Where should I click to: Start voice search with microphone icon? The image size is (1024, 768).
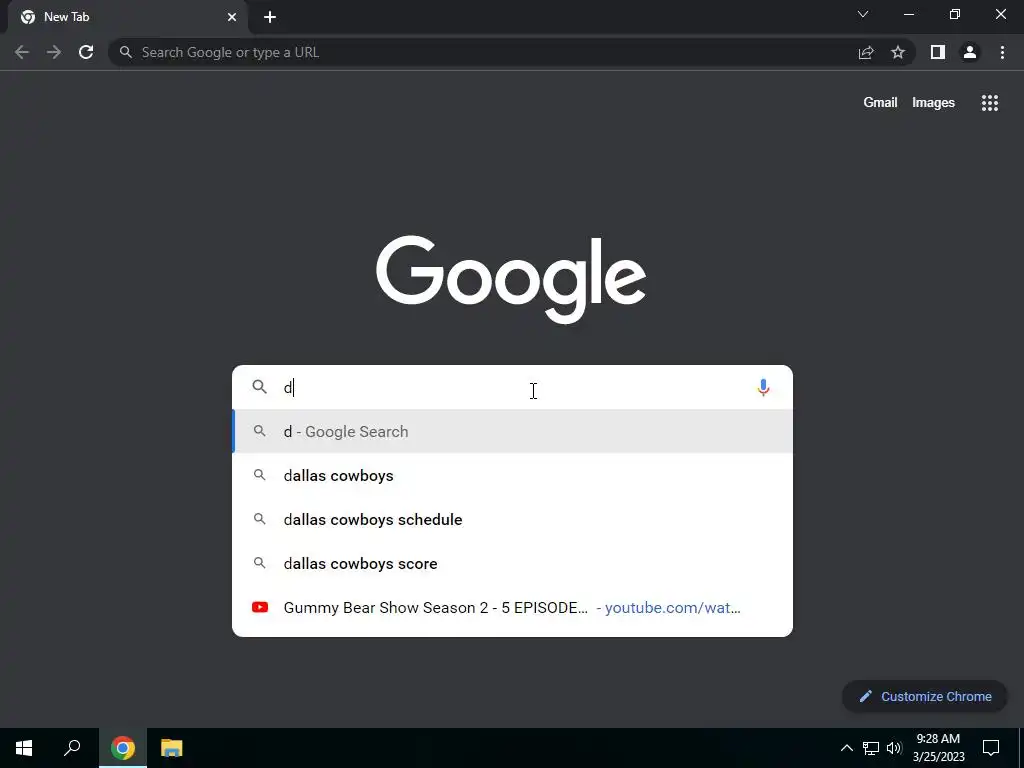pyautogui.click(x=763, y=387)
